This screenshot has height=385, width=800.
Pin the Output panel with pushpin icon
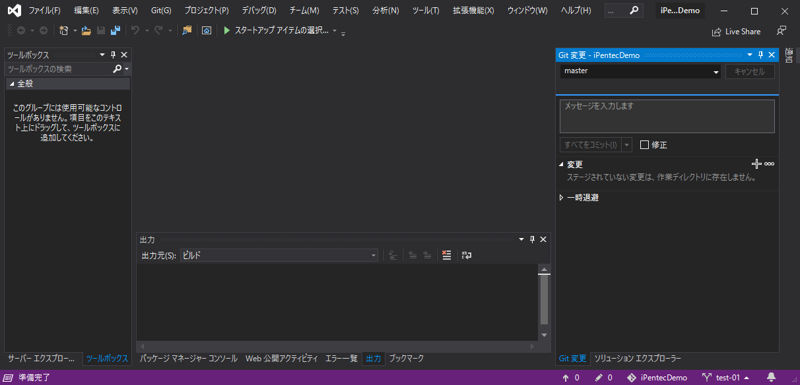point(532,240)
